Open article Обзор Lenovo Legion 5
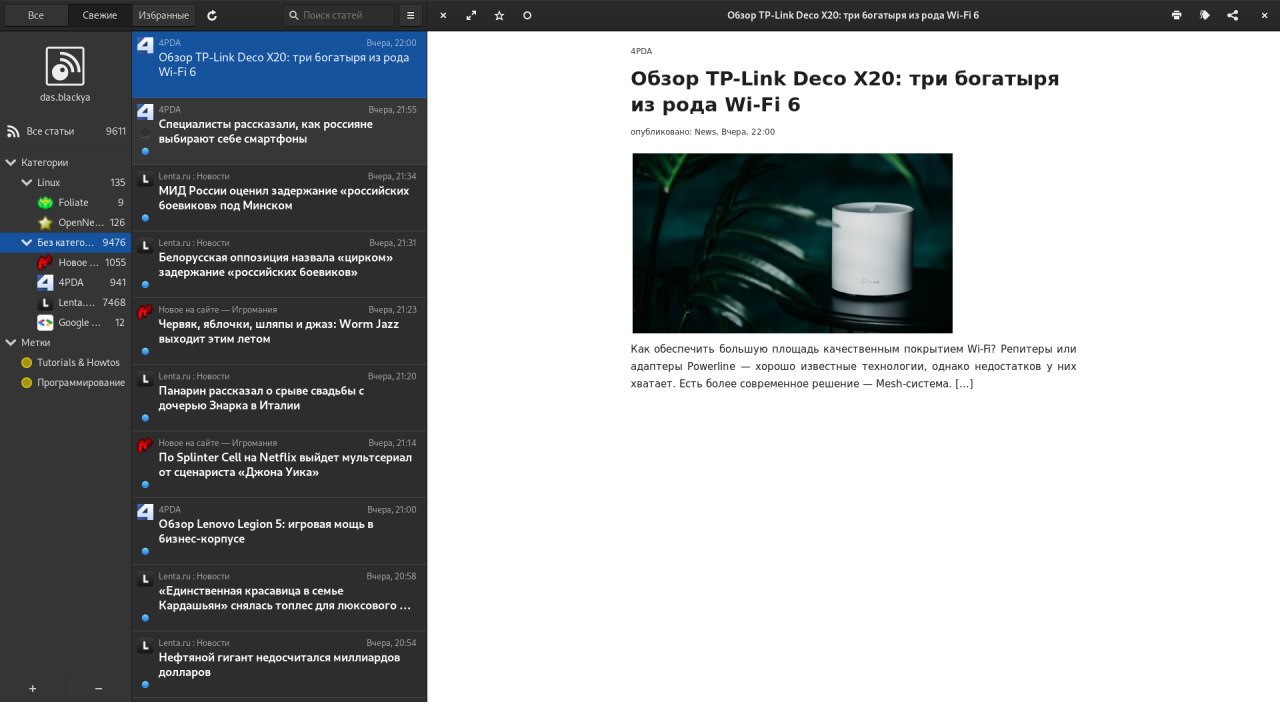This screenshot has height=702, width=1280. [x=279, y=531]
